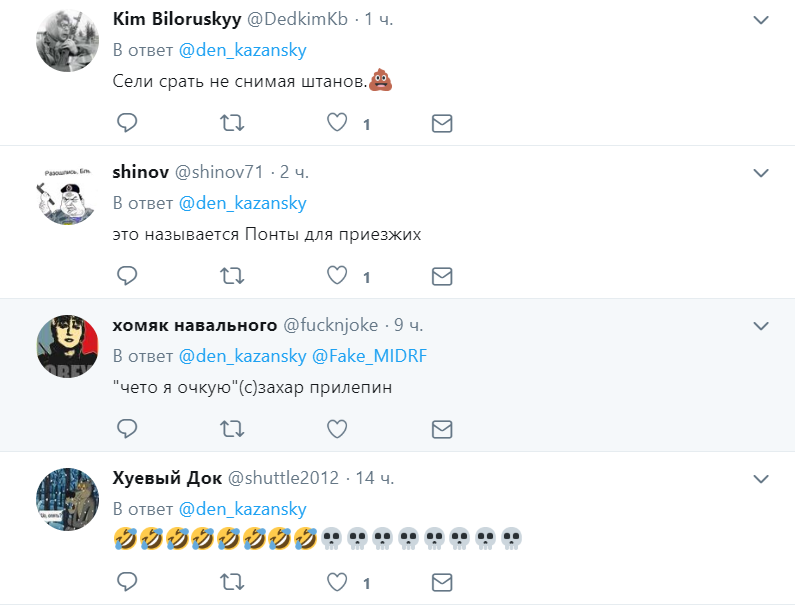Open @den_kazansky link in shinov's reply

[x=242, y=203]
